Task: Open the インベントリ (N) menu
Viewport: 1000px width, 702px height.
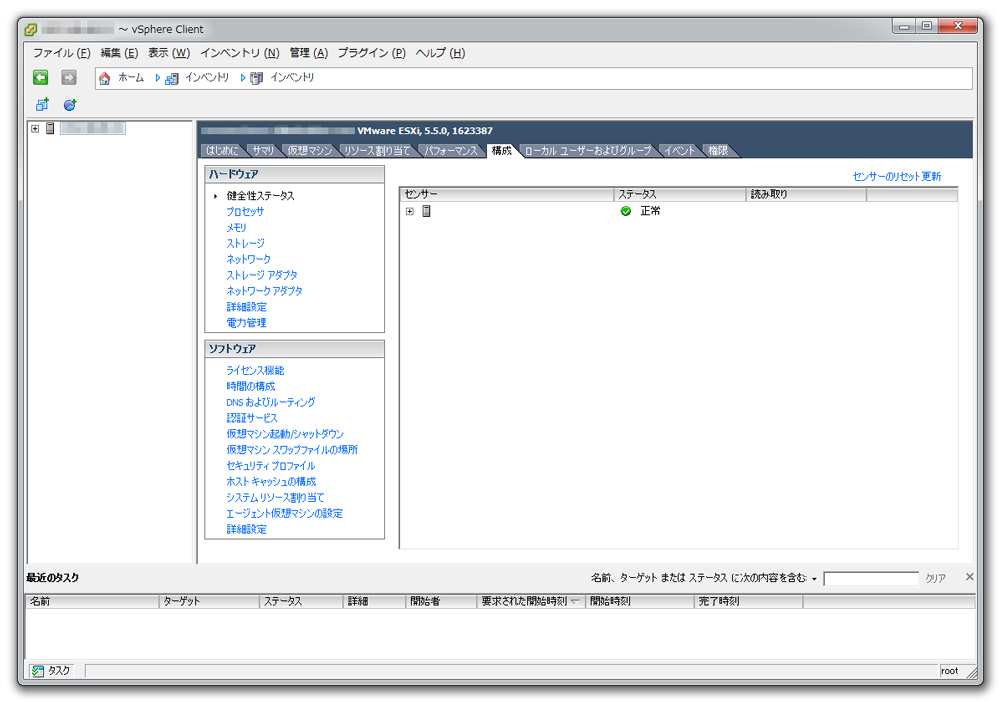Action: click(240, 53)
